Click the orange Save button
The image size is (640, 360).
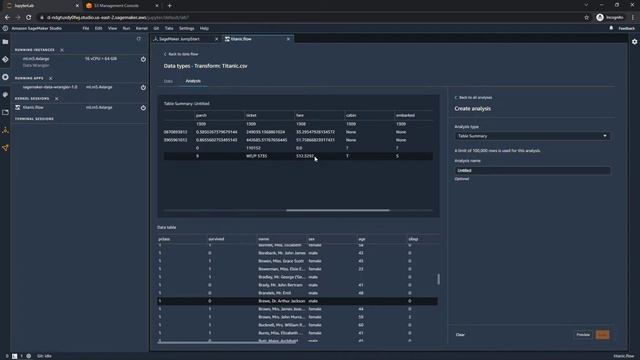(602, 335)
